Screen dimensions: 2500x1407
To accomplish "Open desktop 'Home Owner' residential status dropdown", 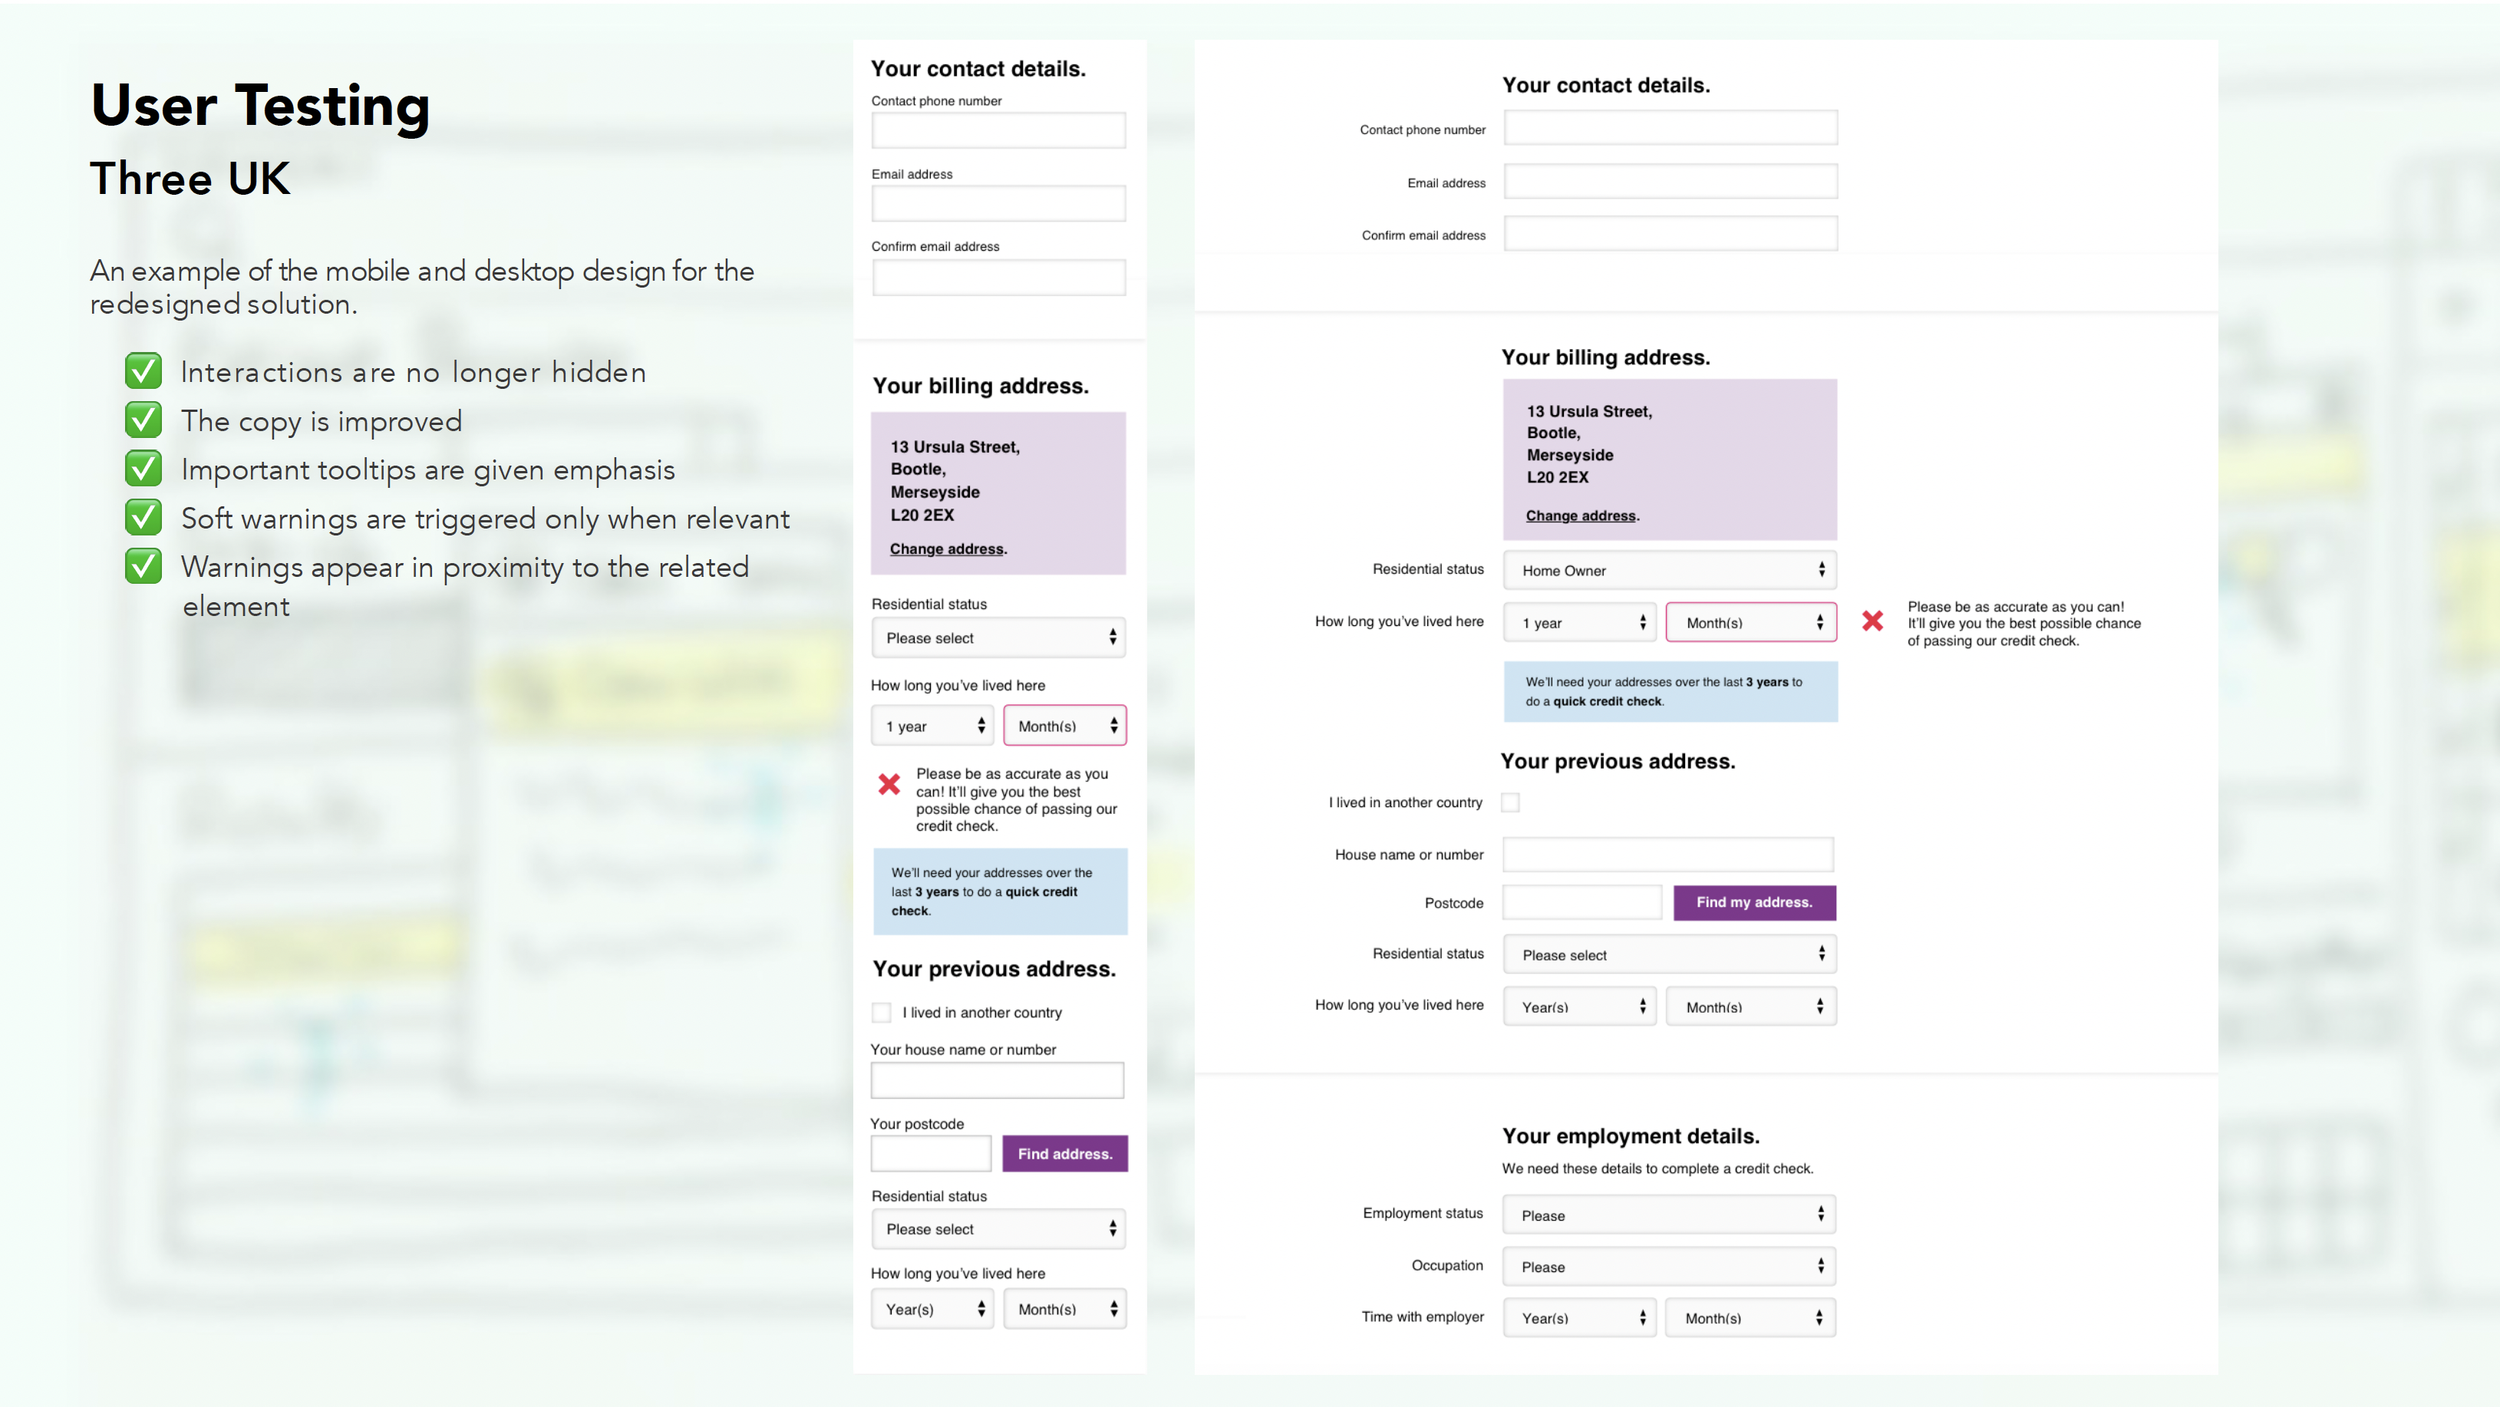I will [1669, 570].
